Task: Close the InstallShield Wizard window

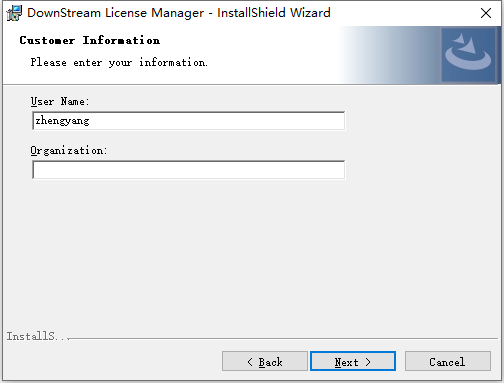Action: 486,13
